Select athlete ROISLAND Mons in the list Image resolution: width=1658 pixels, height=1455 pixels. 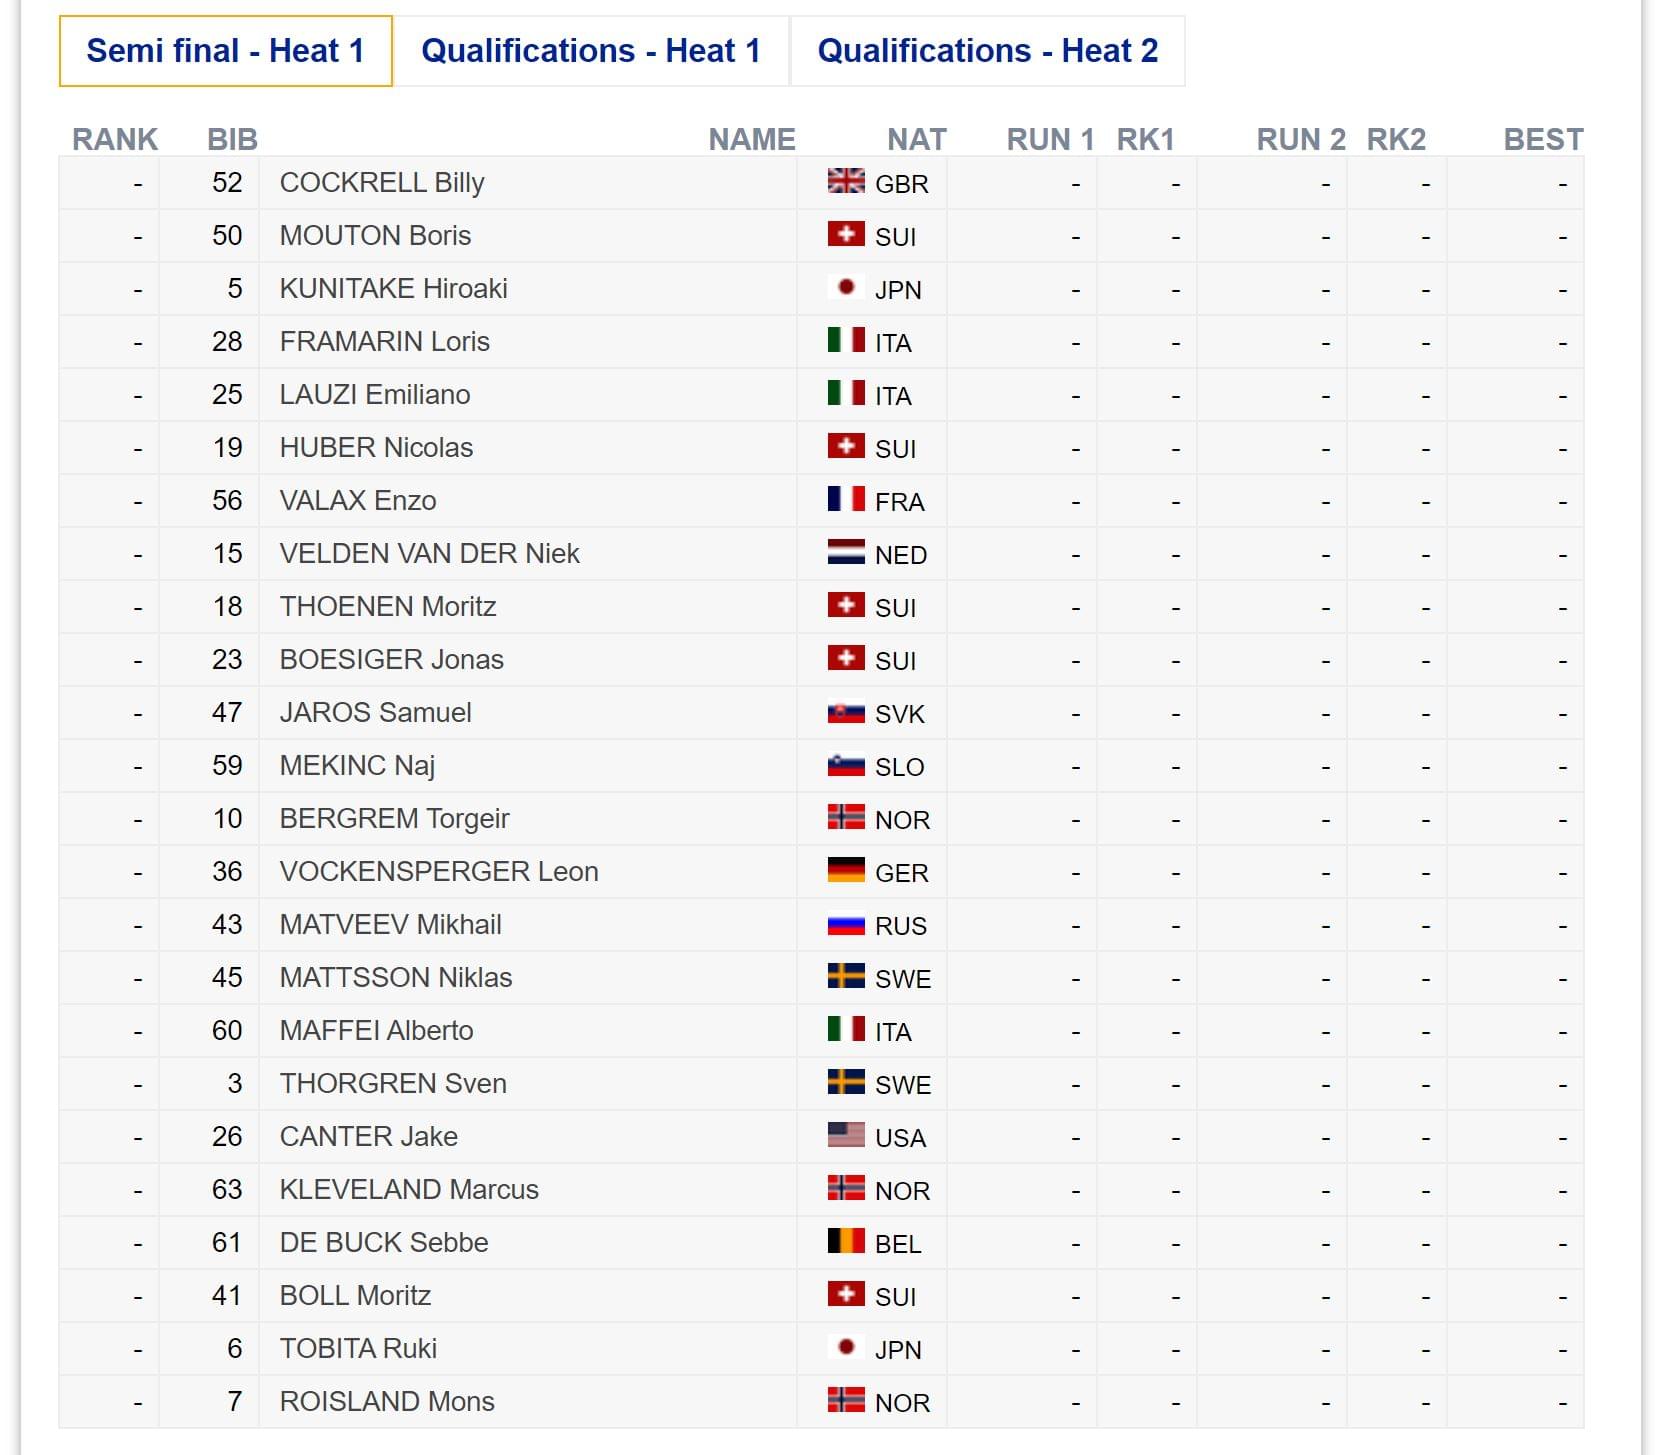click(x=387, y=1401)
